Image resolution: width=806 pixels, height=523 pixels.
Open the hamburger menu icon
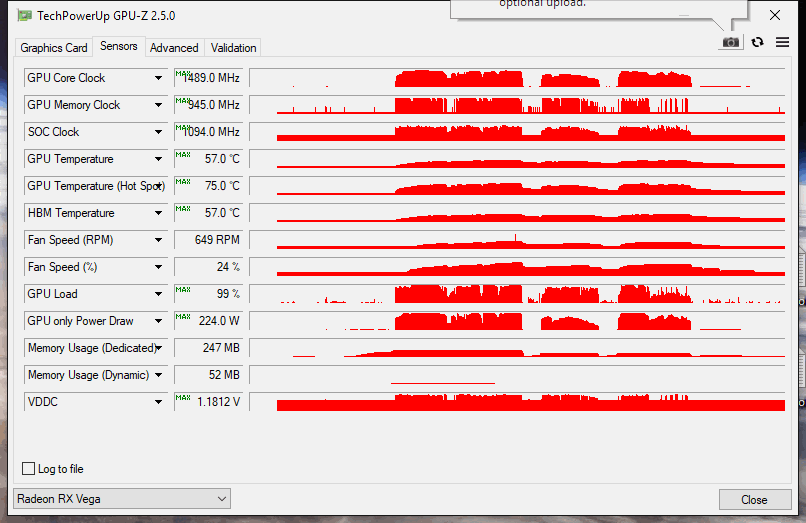(782, 42)
